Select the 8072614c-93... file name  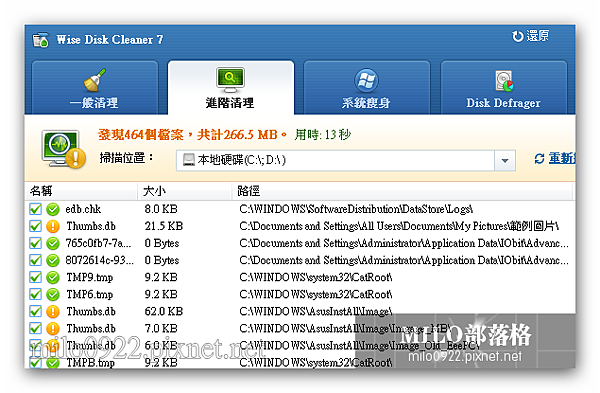[99, 260]
